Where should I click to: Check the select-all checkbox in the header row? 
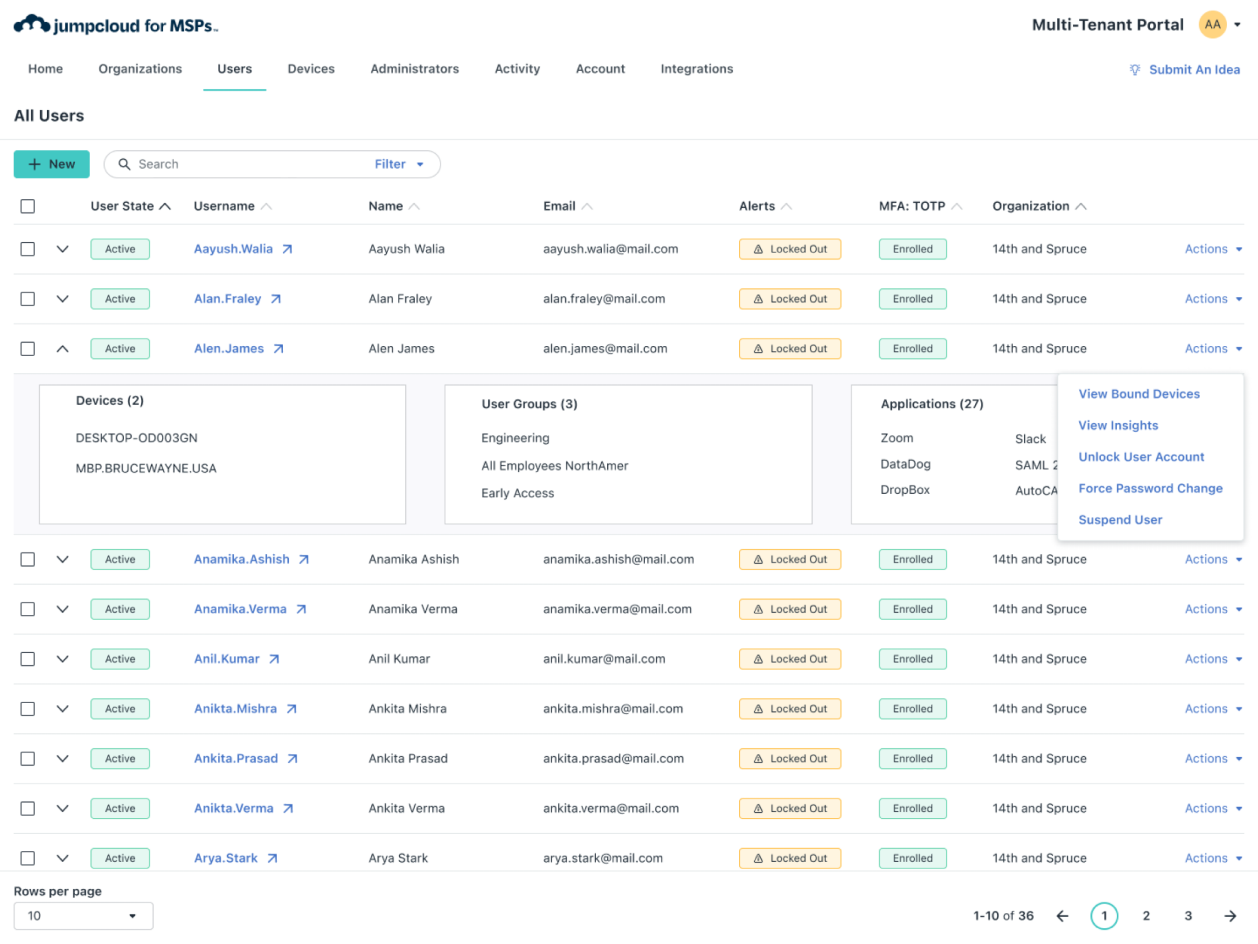point(28,206)
